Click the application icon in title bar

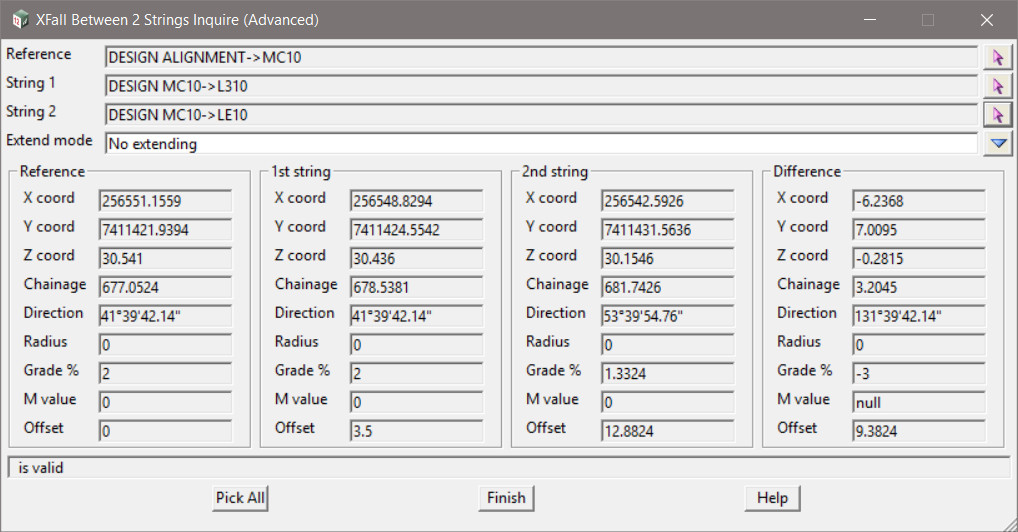click(20, 19)
